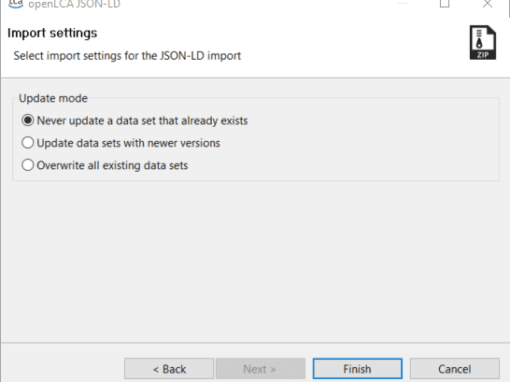
Task: Maximize the import dialog window
Action: point(445,4)
